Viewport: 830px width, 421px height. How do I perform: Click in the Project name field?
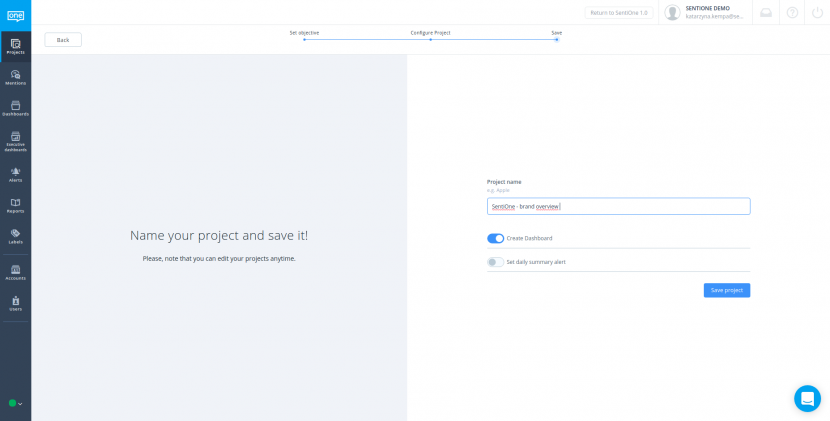(x=618, y=206)
